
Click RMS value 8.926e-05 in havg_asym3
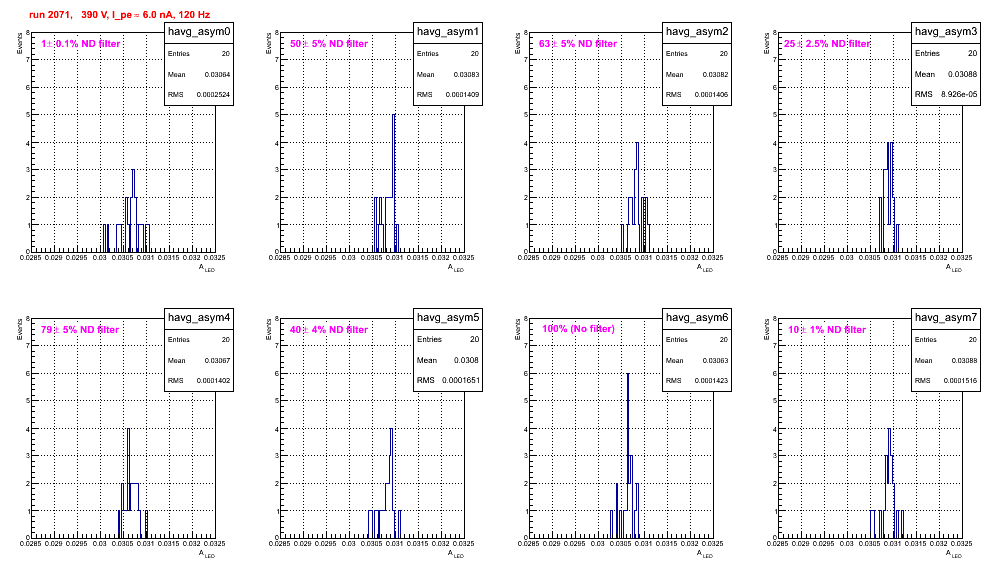pyautogui.click(x=959, y=95)
